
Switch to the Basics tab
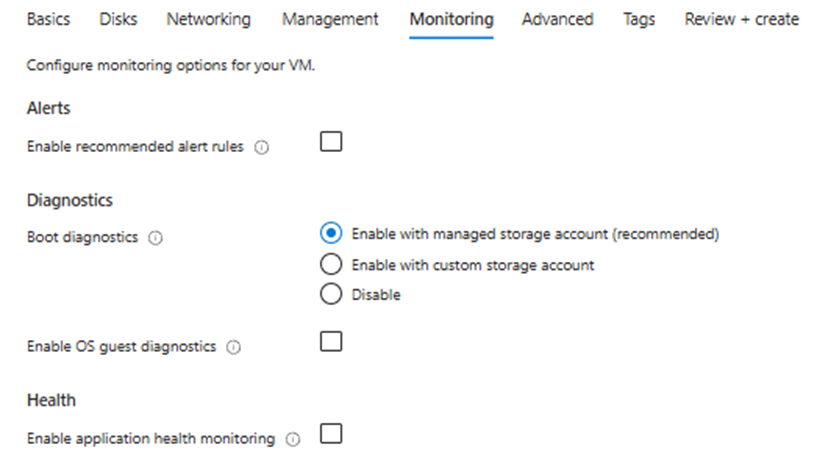(x=48, y=19)
